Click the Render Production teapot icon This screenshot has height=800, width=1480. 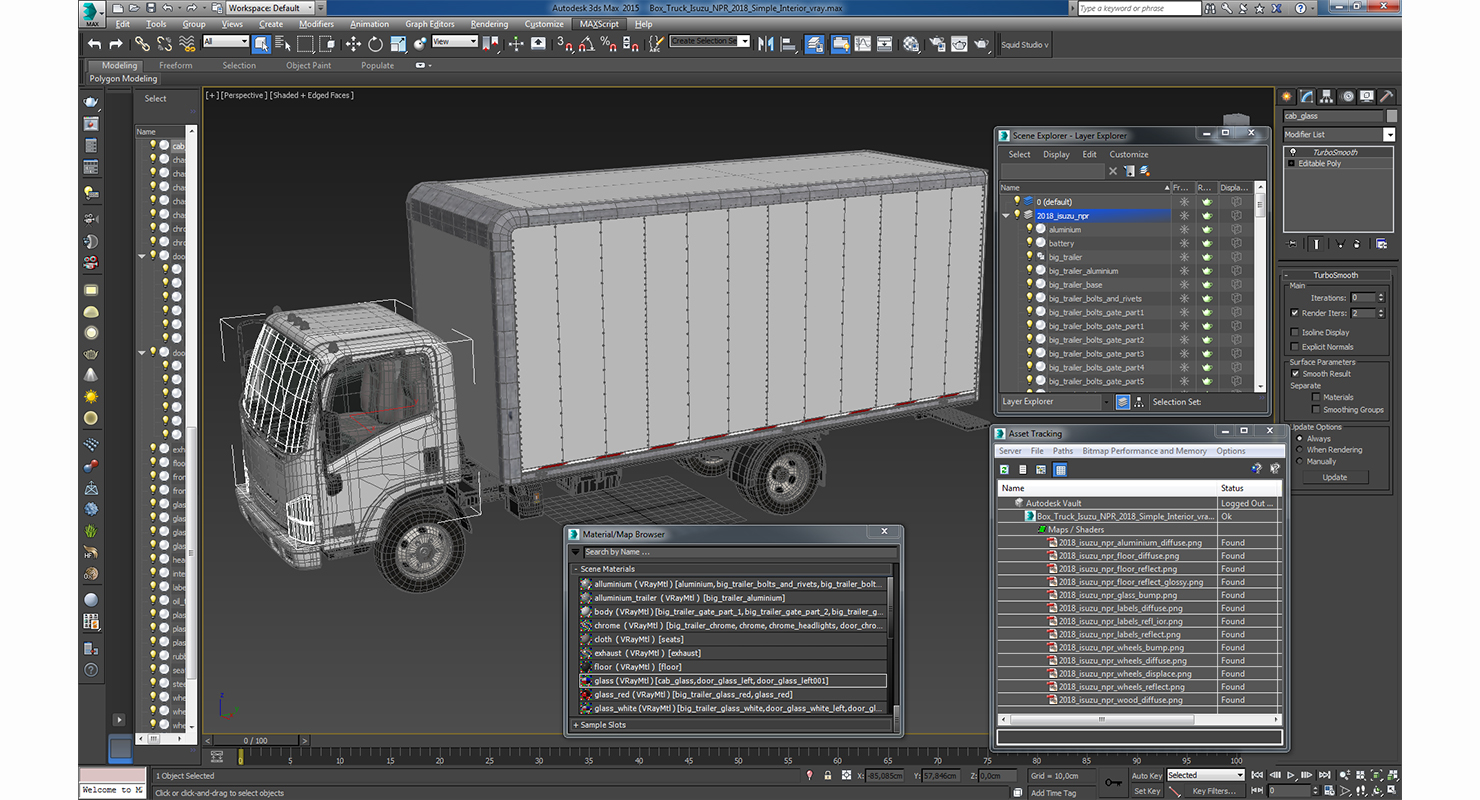[981, 44]
